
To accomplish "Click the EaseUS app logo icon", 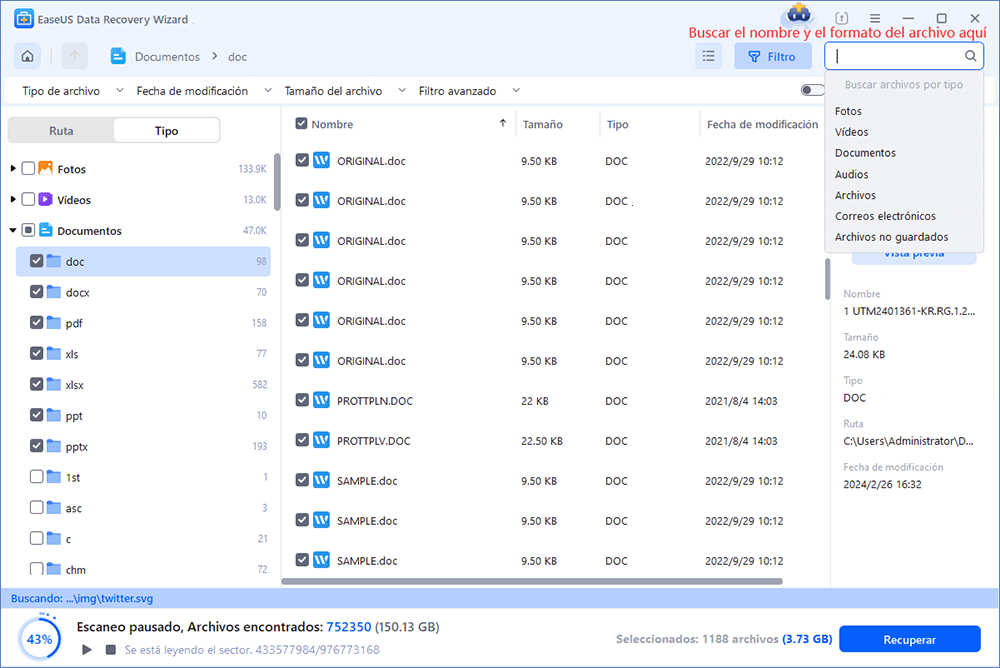I will 24,19.
